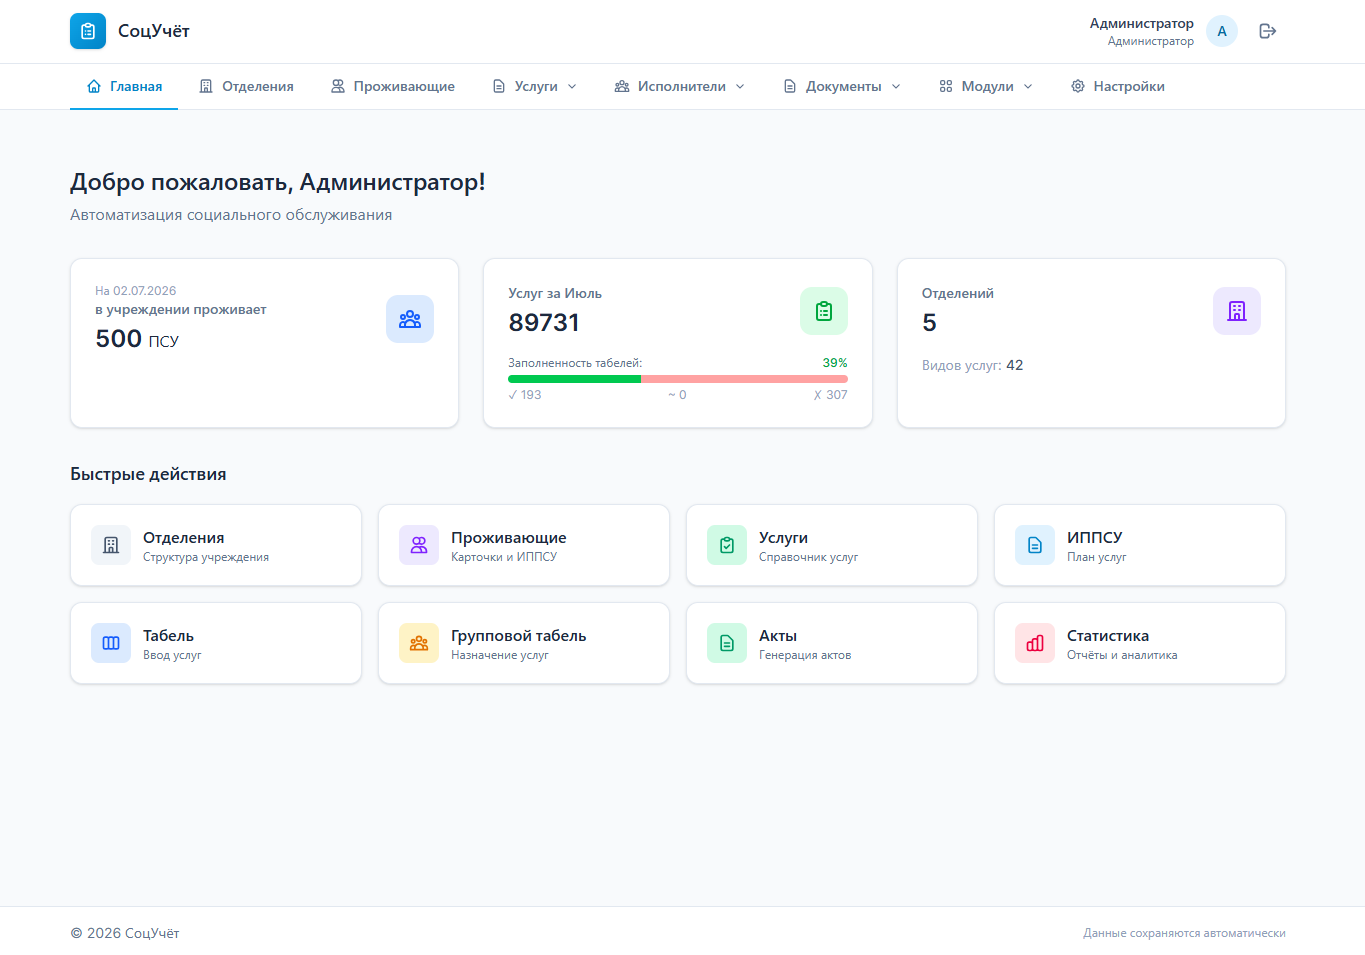This screenshot has height=955, width=1365.
Task: Open the Исполнители menu label
Action: click(682, 86)
